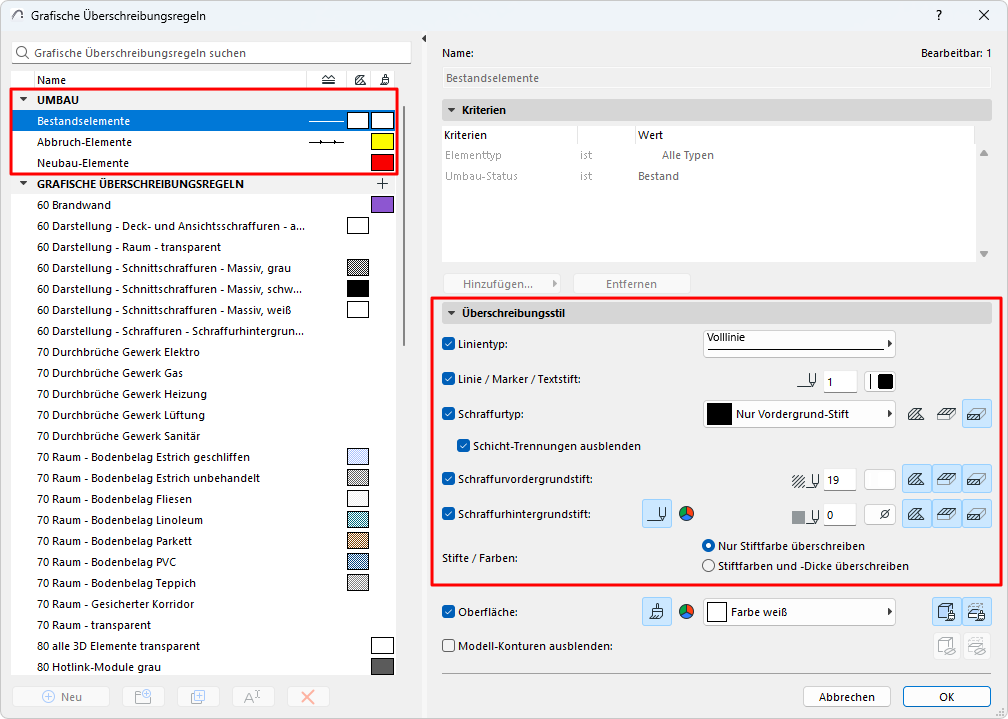Select the Neubau-Elemente rule
The width and height of the screenshot is (1008, 719).
point(204,163)
